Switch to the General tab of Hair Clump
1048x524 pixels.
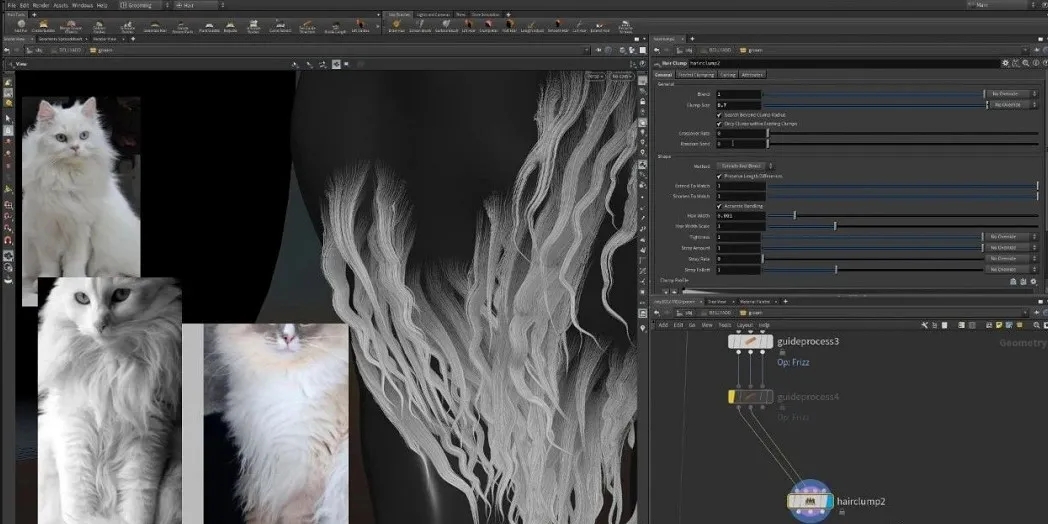tap(663, 75)
